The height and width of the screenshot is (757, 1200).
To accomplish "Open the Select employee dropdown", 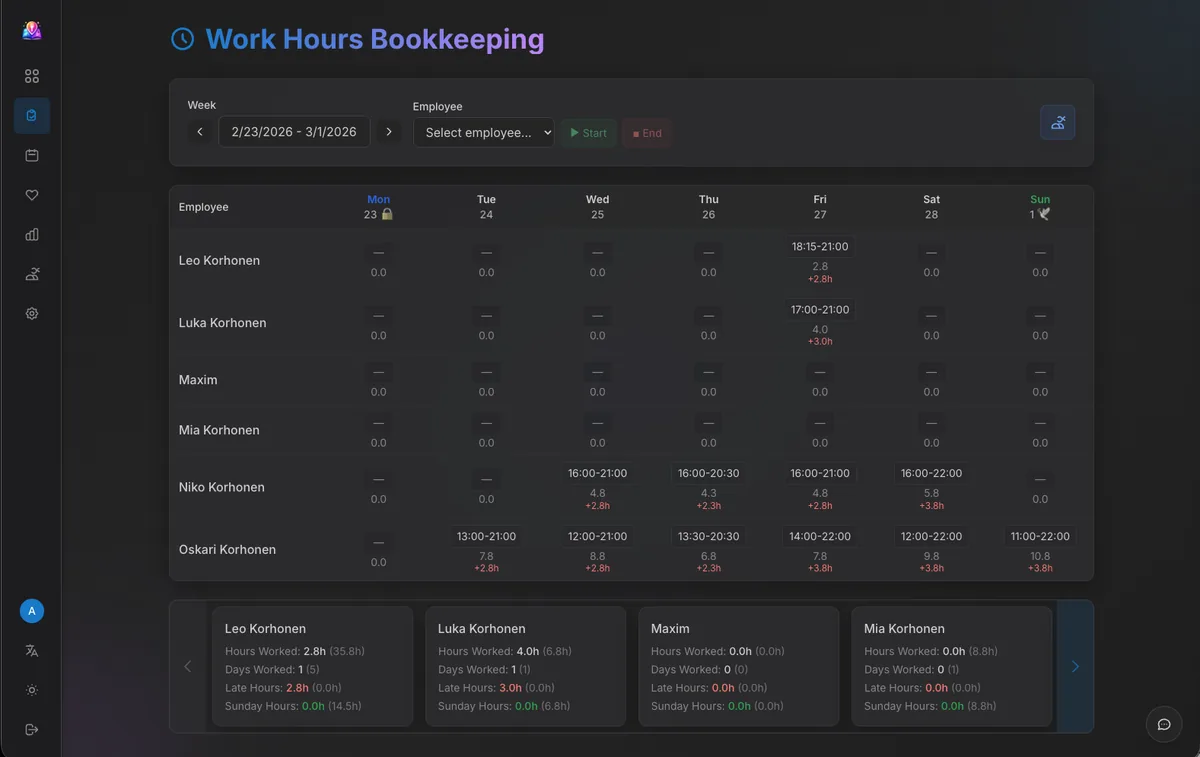I will [483, 131].
